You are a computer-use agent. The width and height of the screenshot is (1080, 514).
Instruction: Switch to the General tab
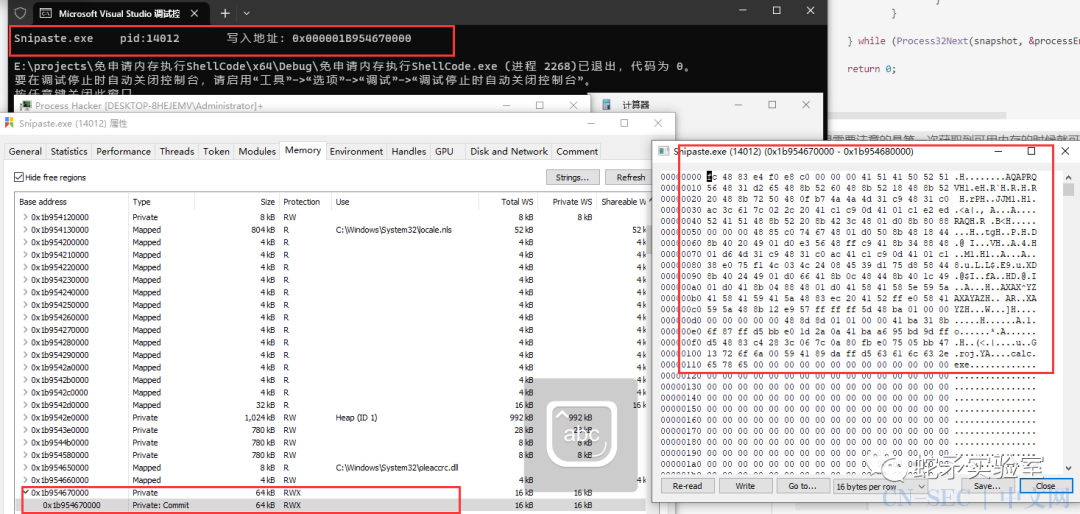click(25, 152)
